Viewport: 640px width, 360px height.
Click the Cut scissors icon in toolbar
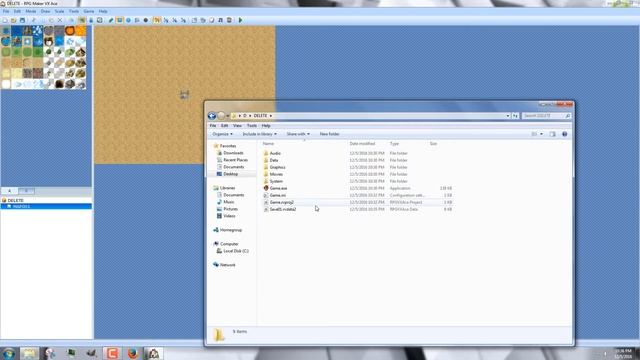point(33,20)
